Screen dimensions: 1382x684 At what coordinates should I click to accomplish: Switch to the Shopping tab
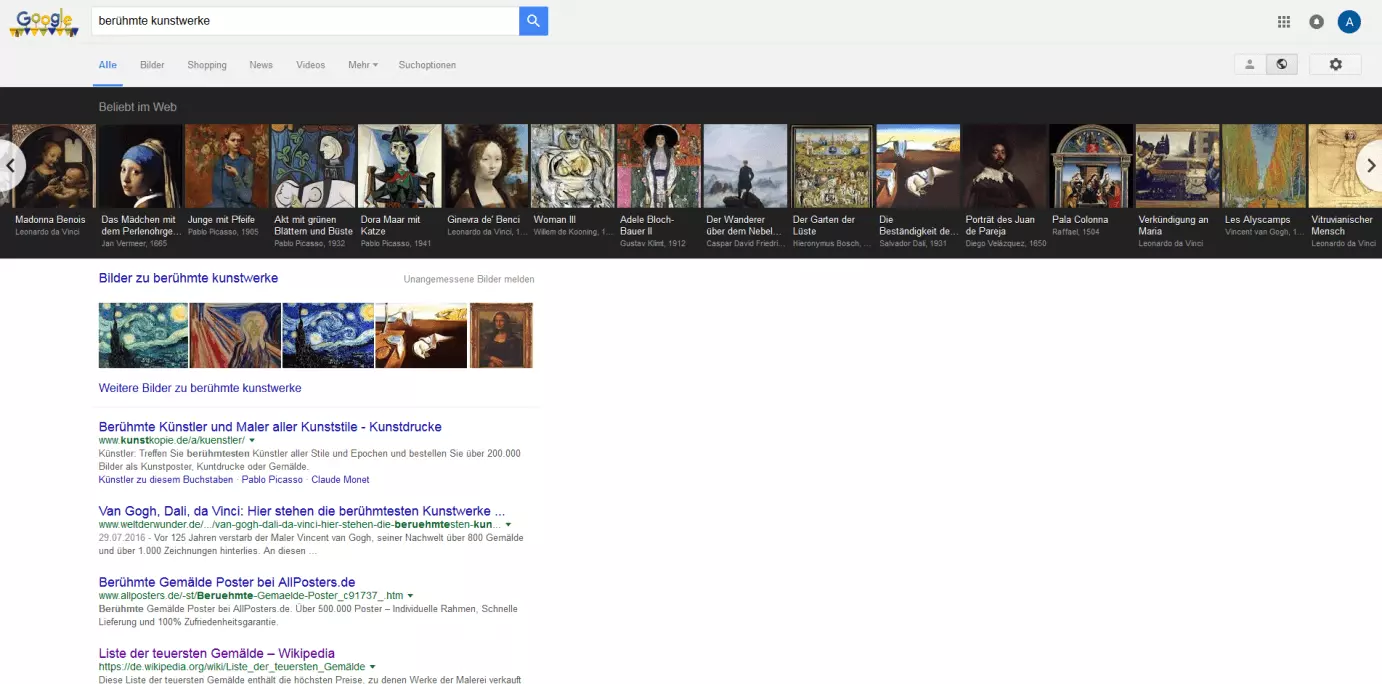point(207,65)
